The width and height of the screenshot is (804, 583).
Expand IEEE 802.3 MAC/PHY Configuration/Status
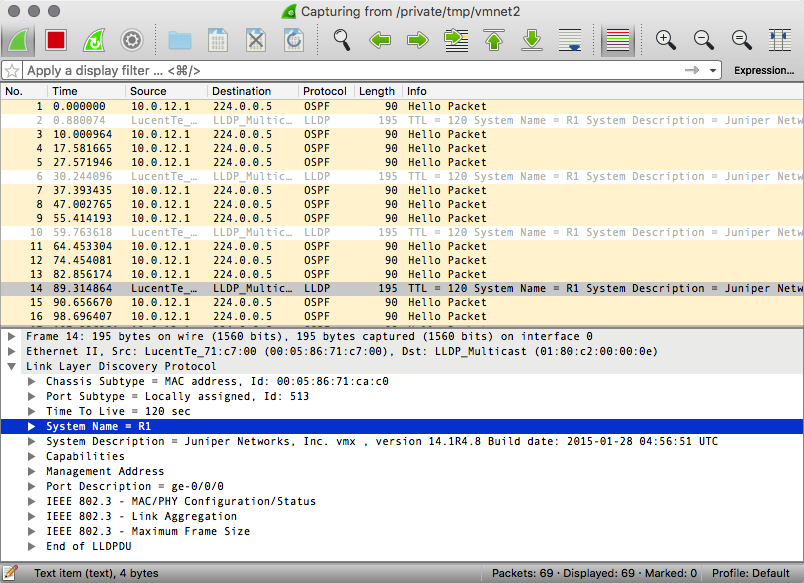pyautogui.click(x=31, y=501)
